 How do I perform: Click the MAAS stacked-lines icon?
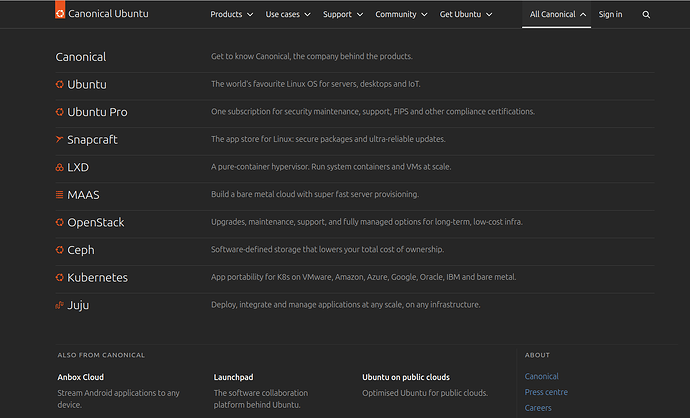[x=60, y=195]
